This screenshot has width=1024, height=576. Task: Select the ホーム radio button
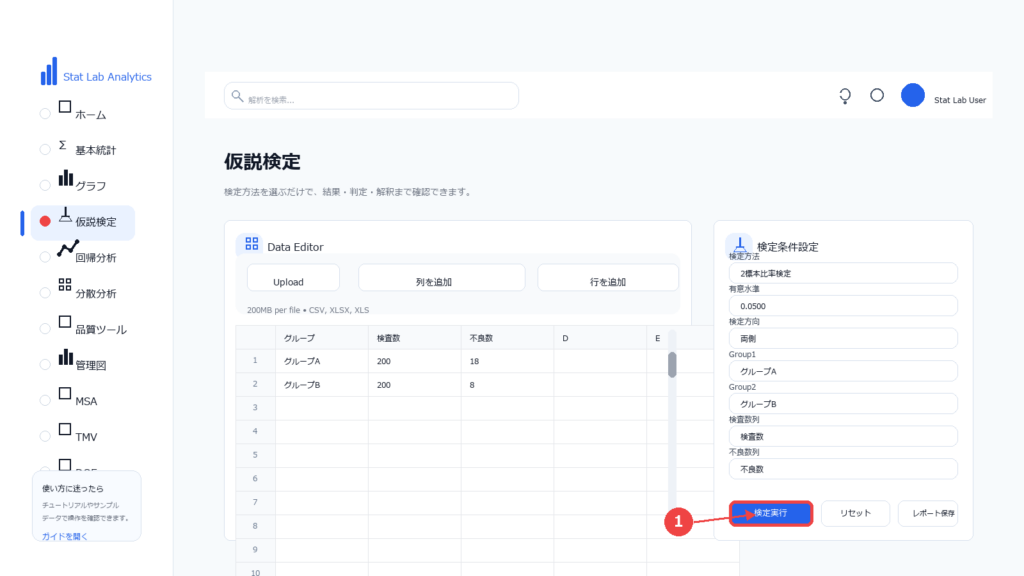pyautogui.click(x=45, y=114)
